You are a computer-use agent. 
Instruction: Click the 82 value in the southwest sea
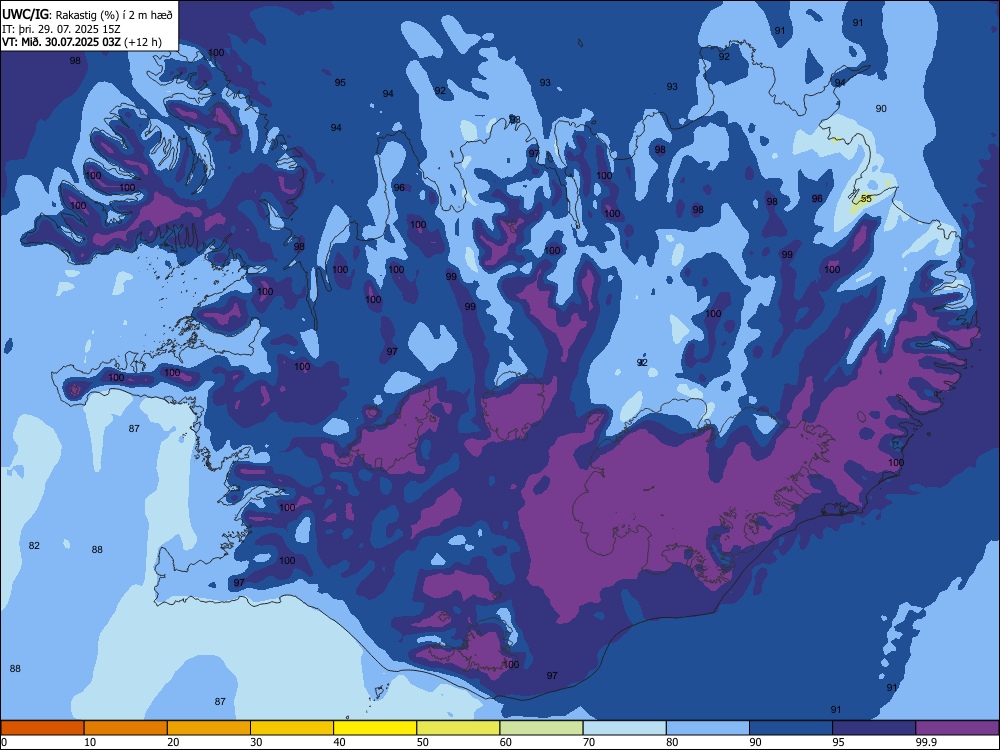[x=34, y=545]
